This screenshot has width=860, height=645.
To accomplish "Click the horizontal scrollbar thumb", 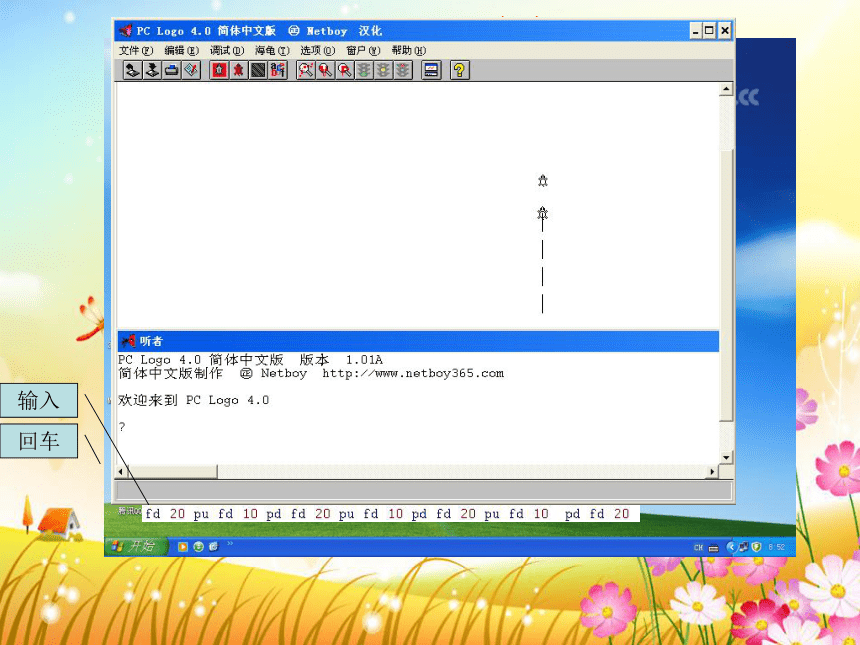I will click(172, 471).
